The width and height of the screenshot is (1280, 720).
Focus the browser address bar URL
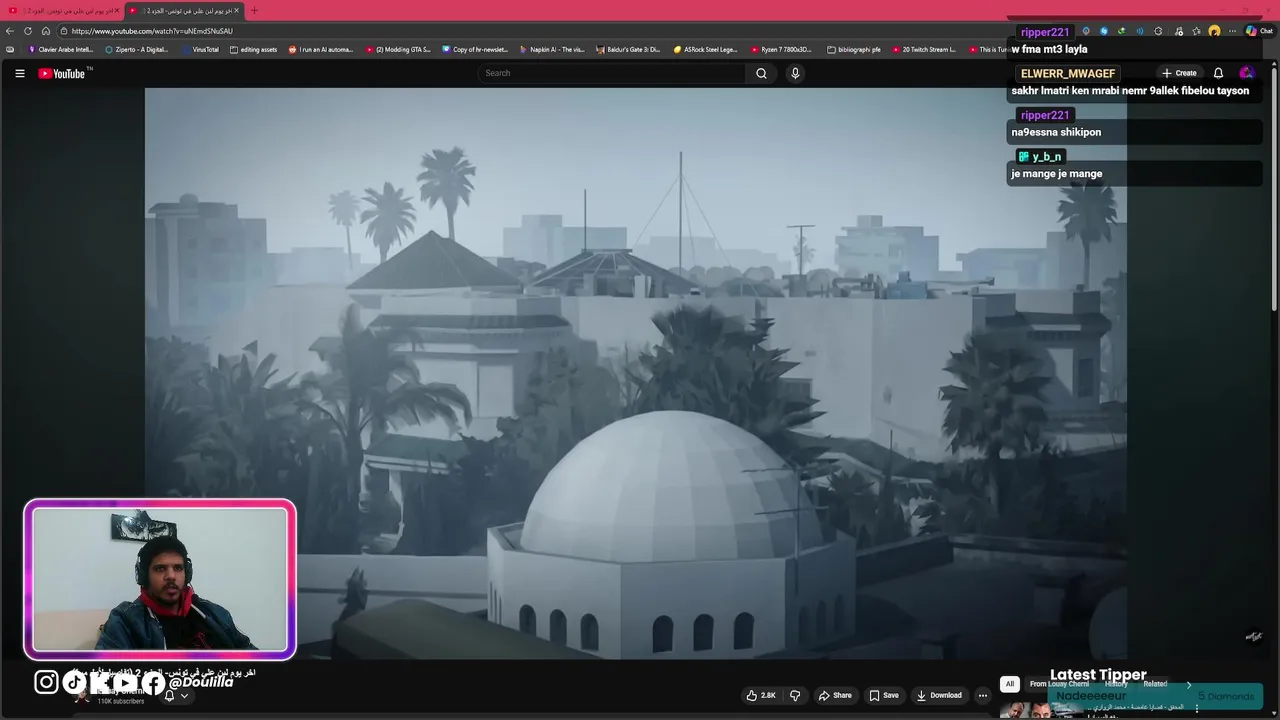152,31
